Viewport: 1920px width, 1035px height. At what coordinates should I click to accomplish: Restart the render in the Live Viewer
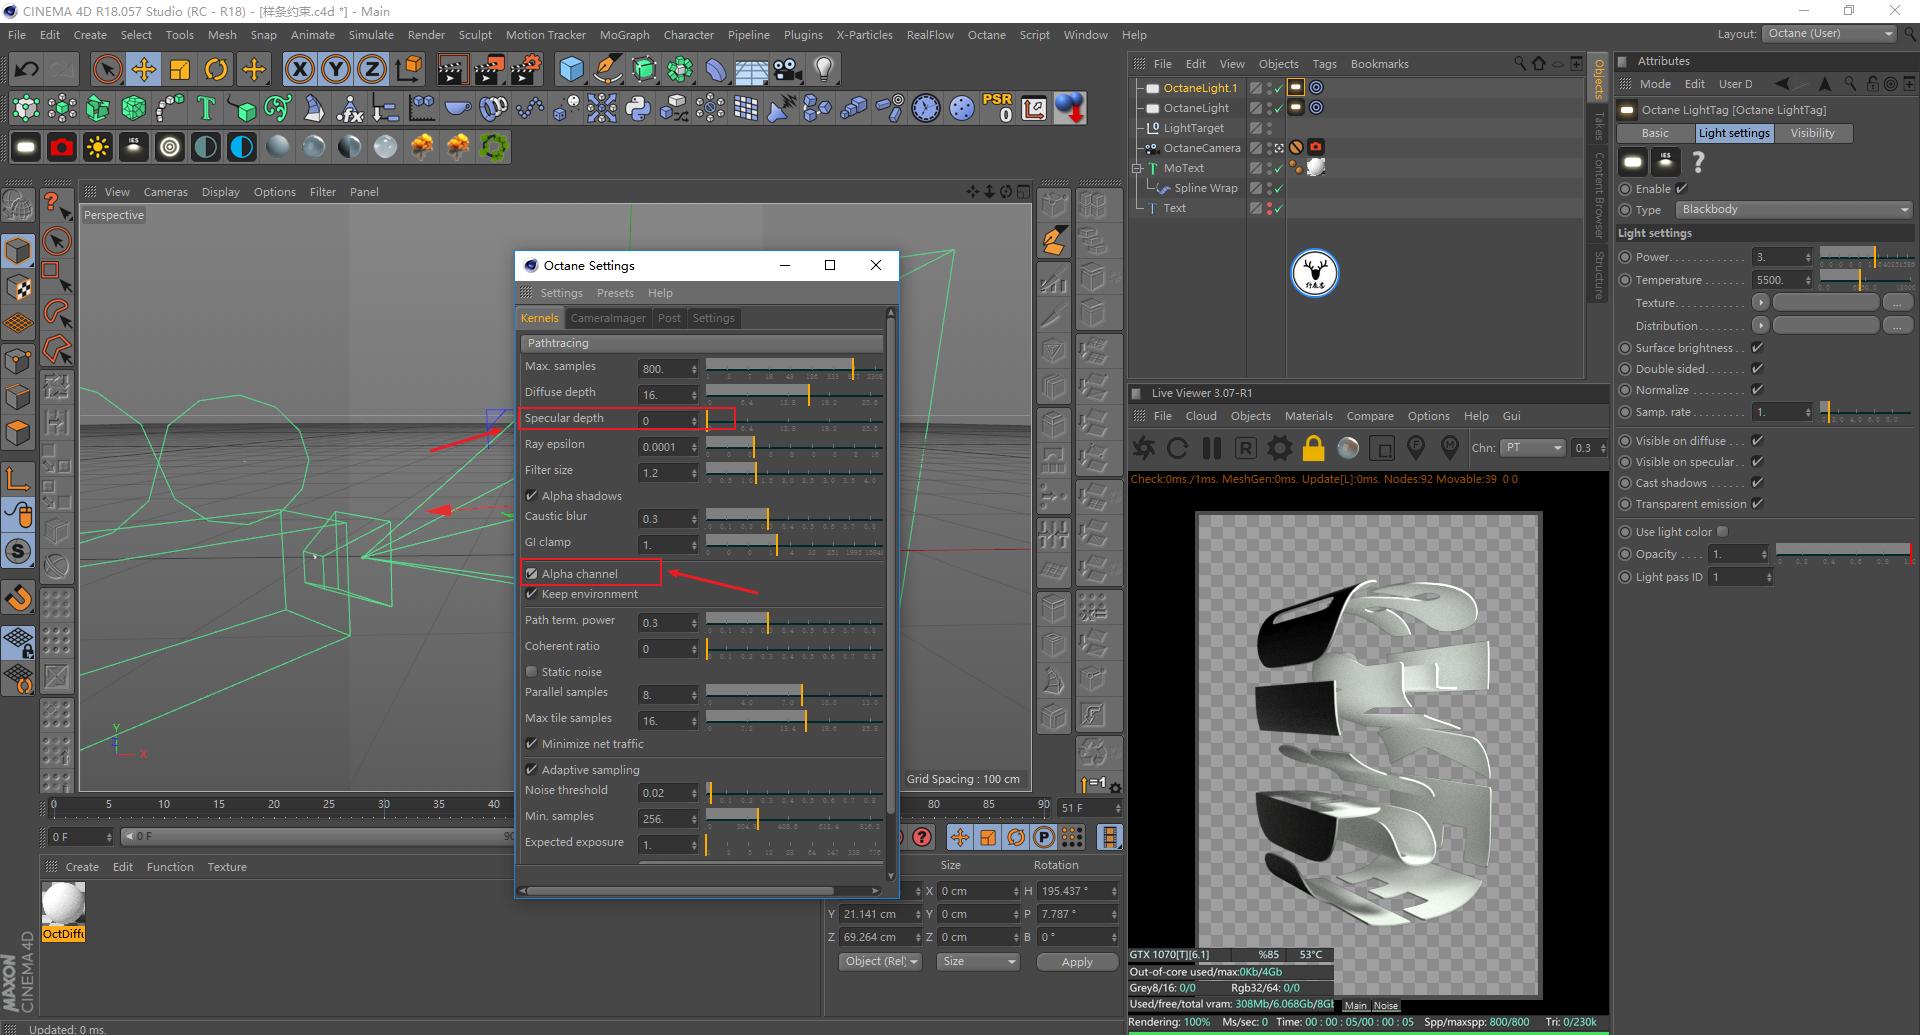tap(1177, 448)
